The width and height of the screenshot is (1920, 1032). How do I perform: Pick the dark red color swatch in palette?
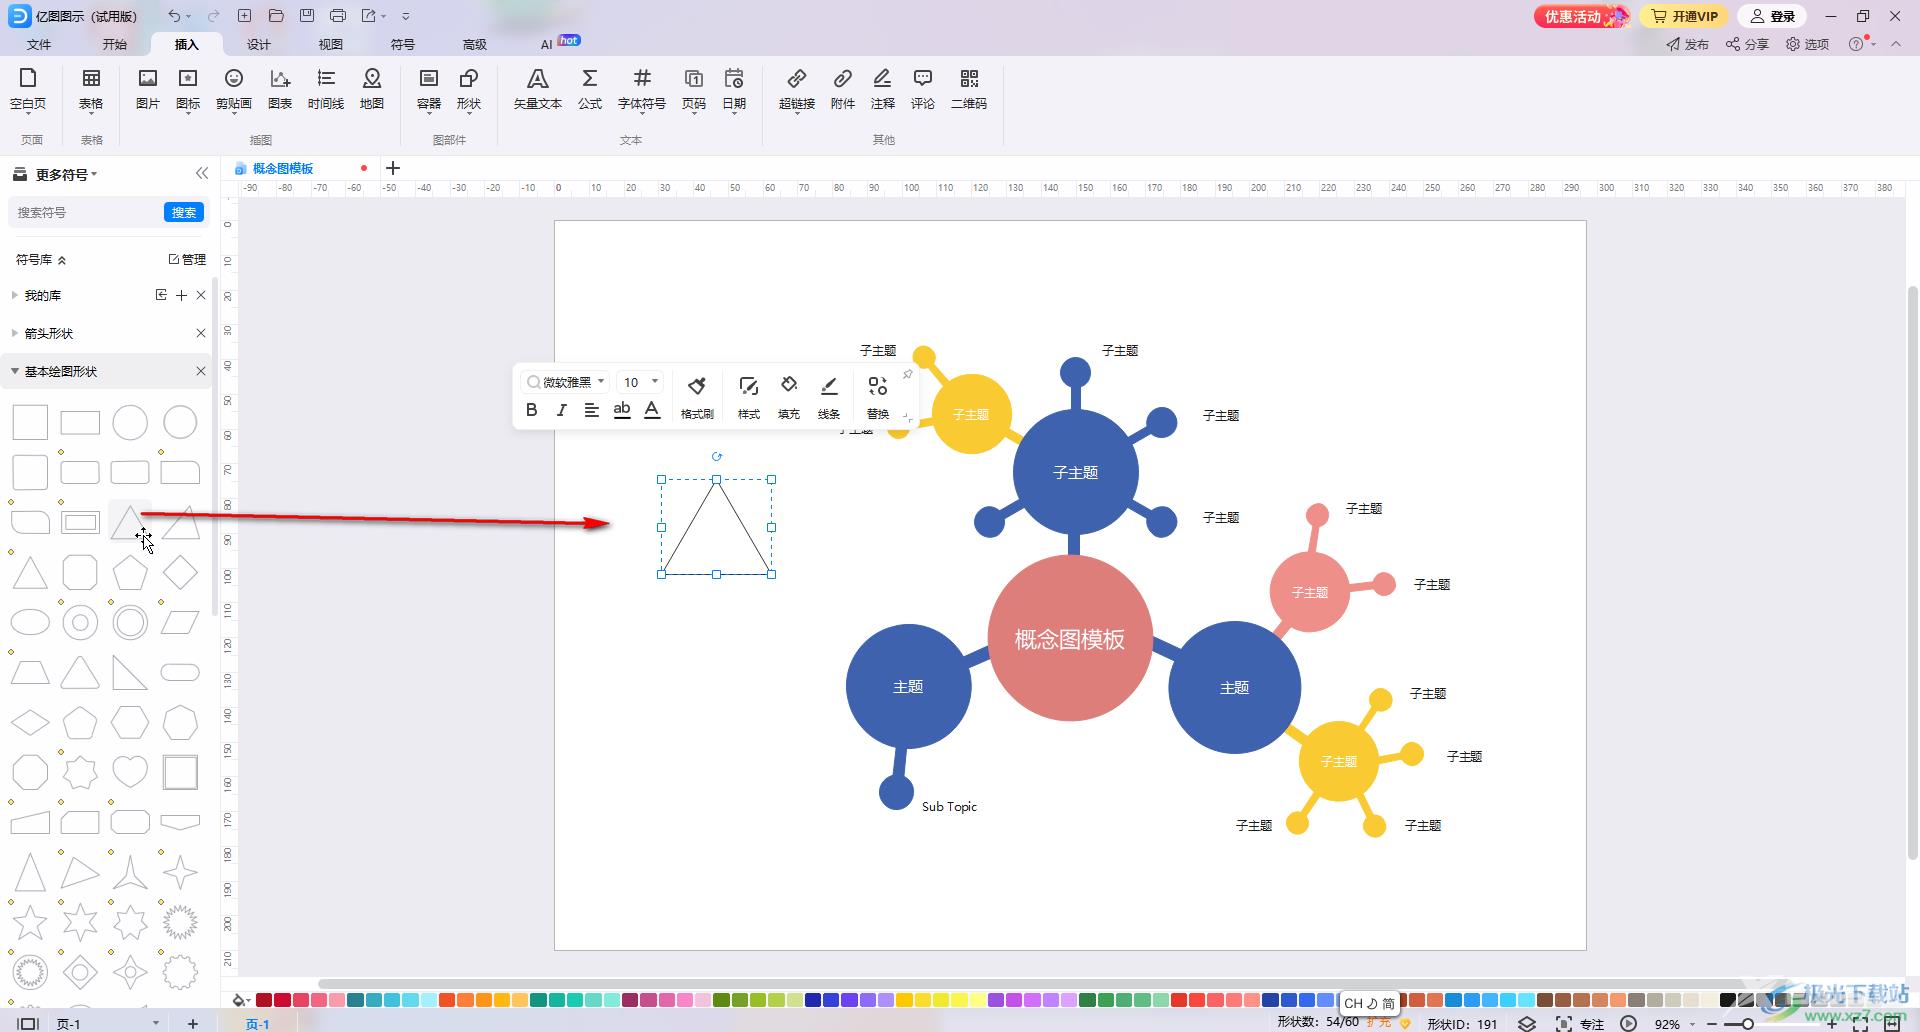264,999
